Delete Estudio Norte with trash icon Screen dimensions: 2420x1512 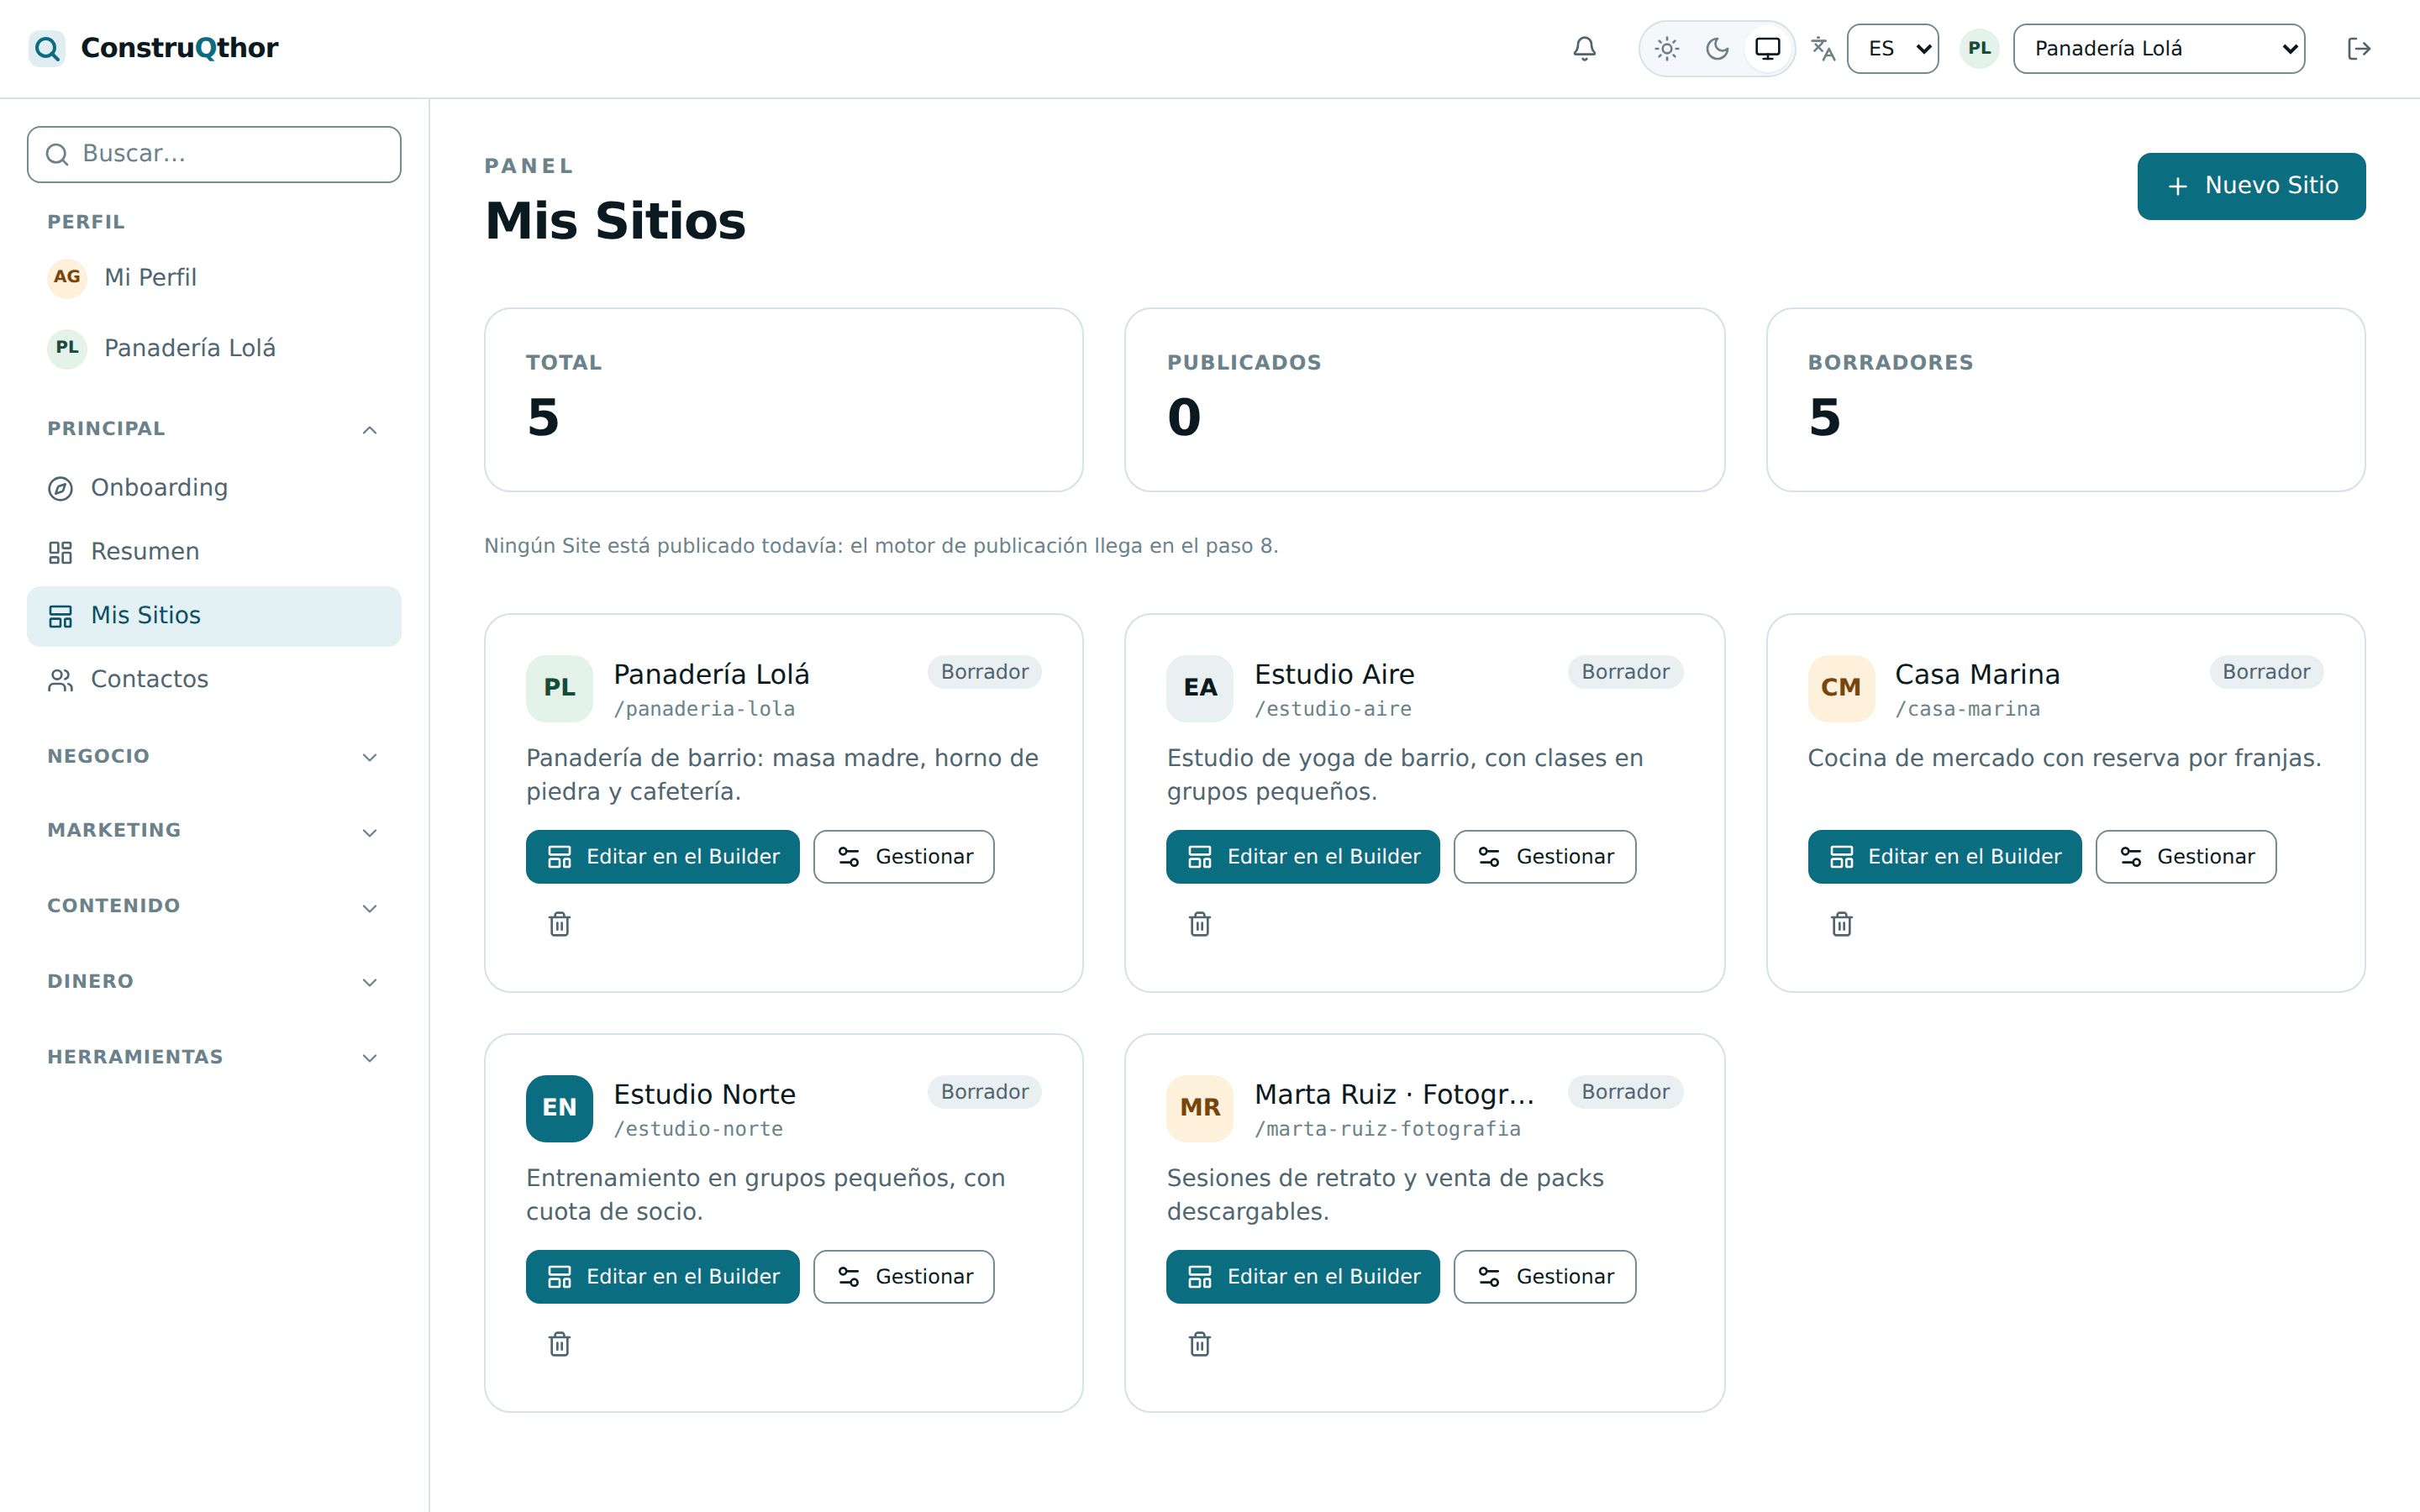(559, 1344)
